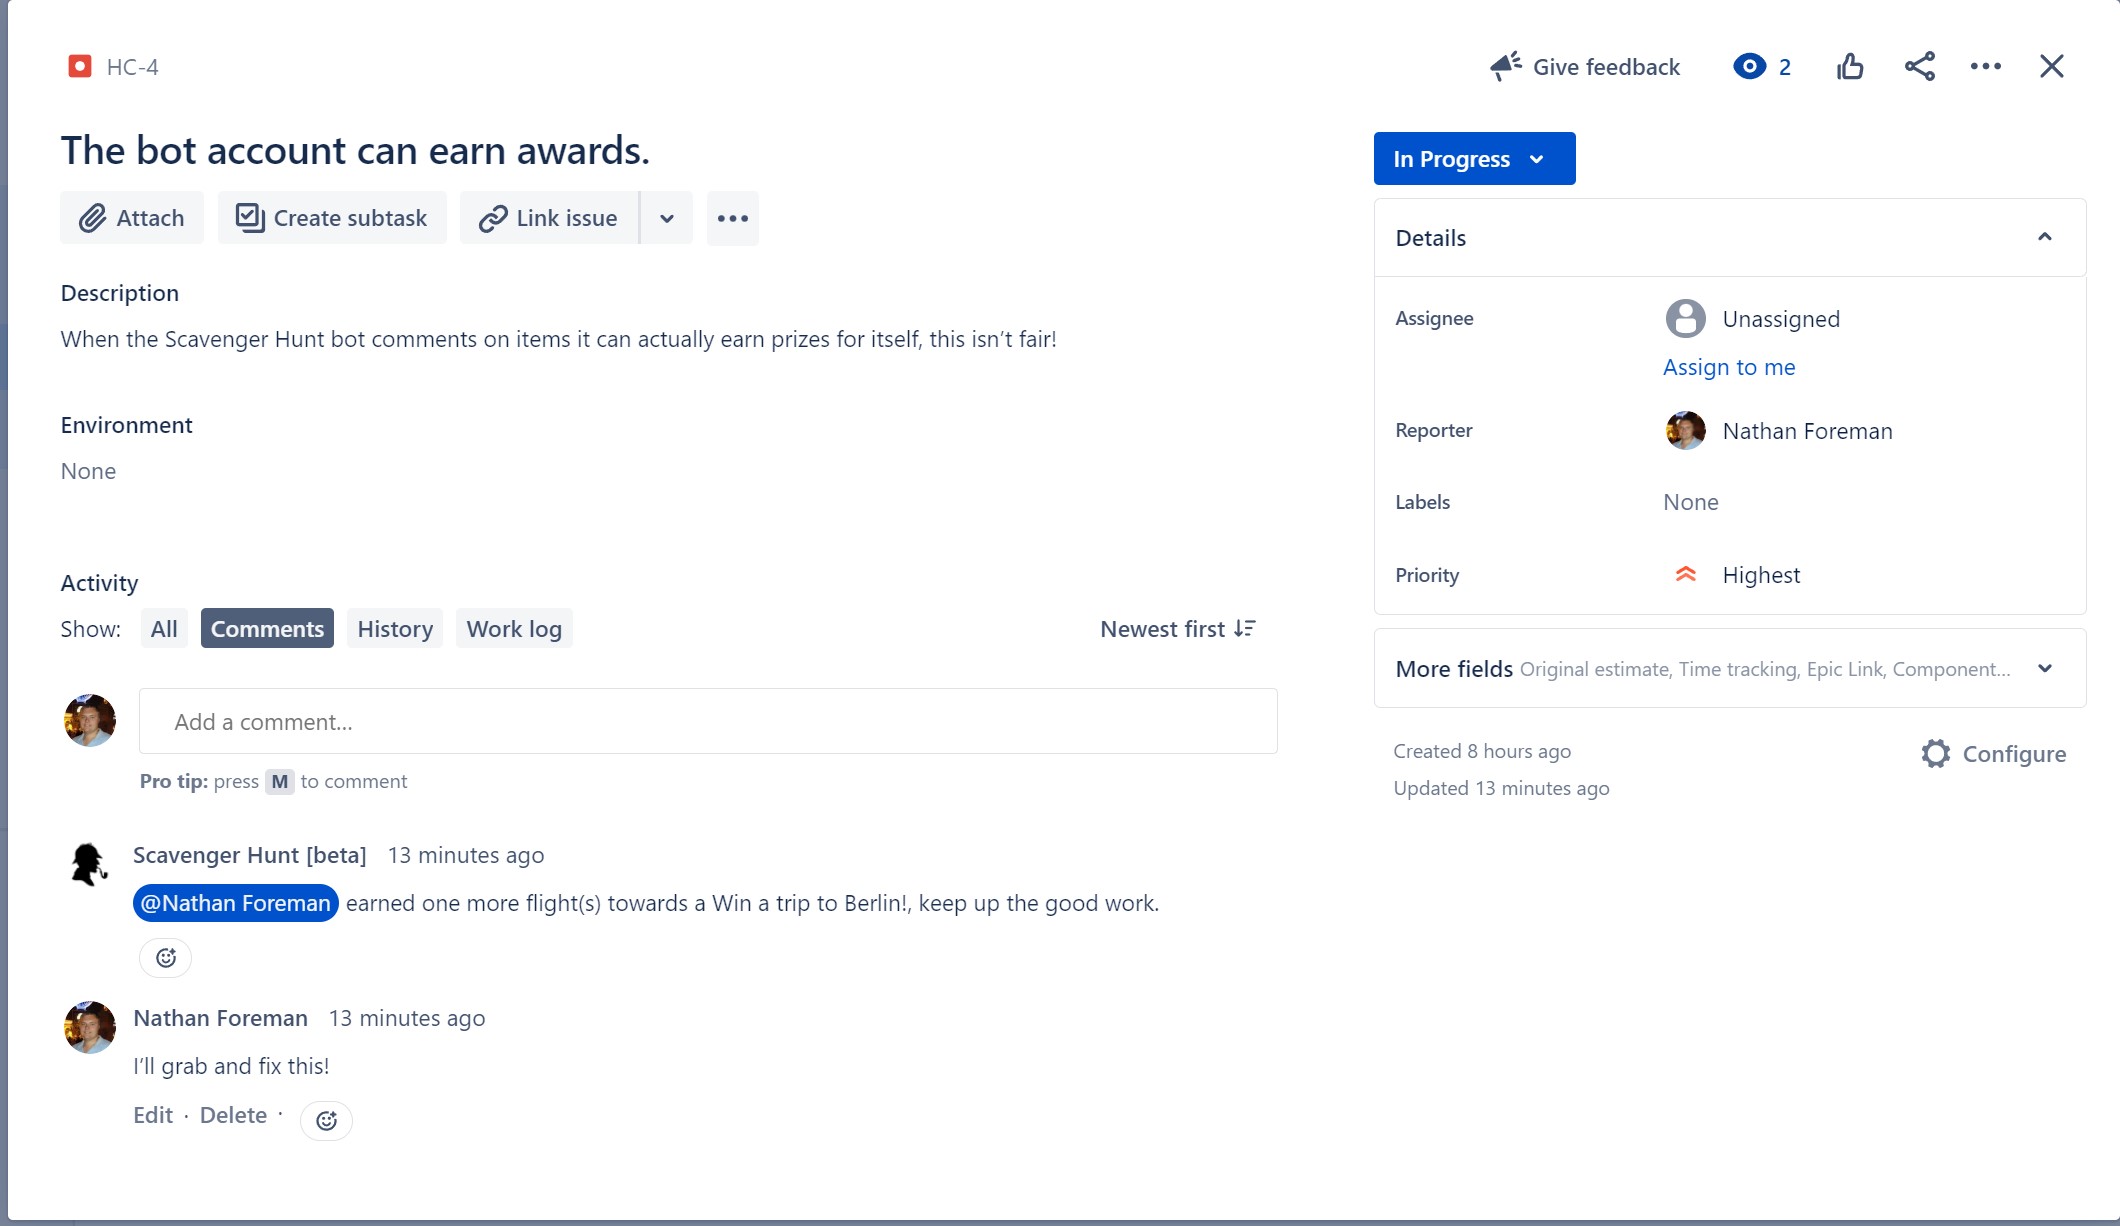Vote for the issue with thumbs up

pyautogui.click(x=1849, y=66)
